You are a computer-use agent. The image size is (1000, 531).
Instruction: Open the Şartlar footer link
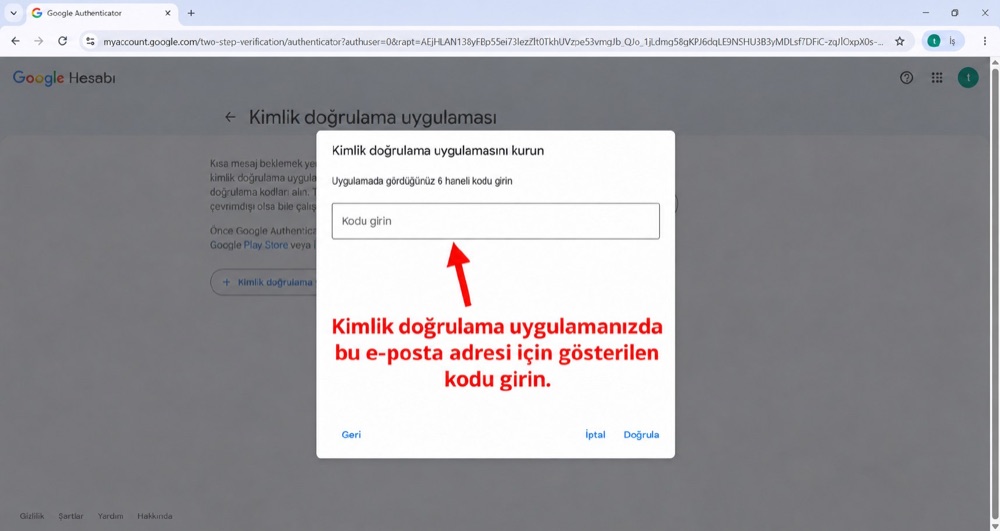click(x=71, y=516)
